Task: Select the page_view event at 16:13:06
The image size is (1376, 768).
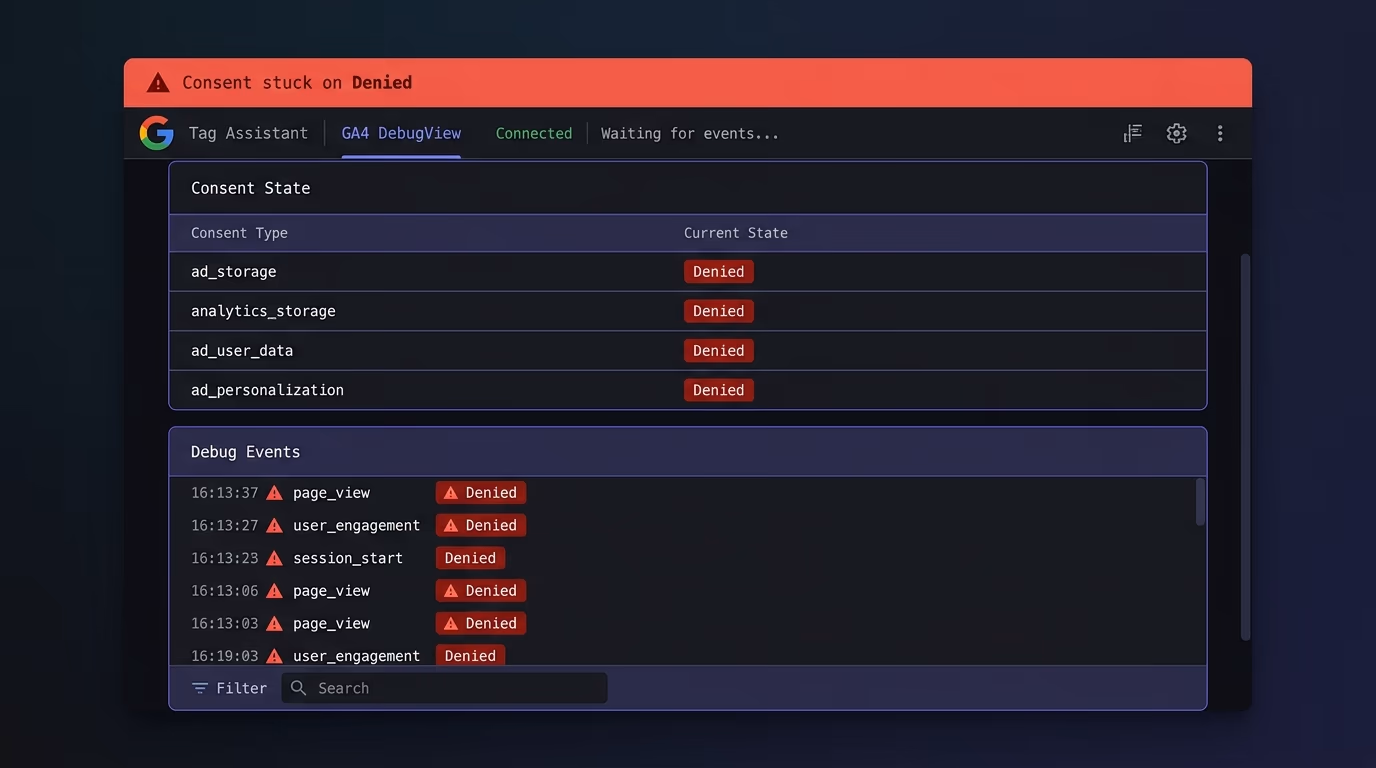Action: [331, 591]
